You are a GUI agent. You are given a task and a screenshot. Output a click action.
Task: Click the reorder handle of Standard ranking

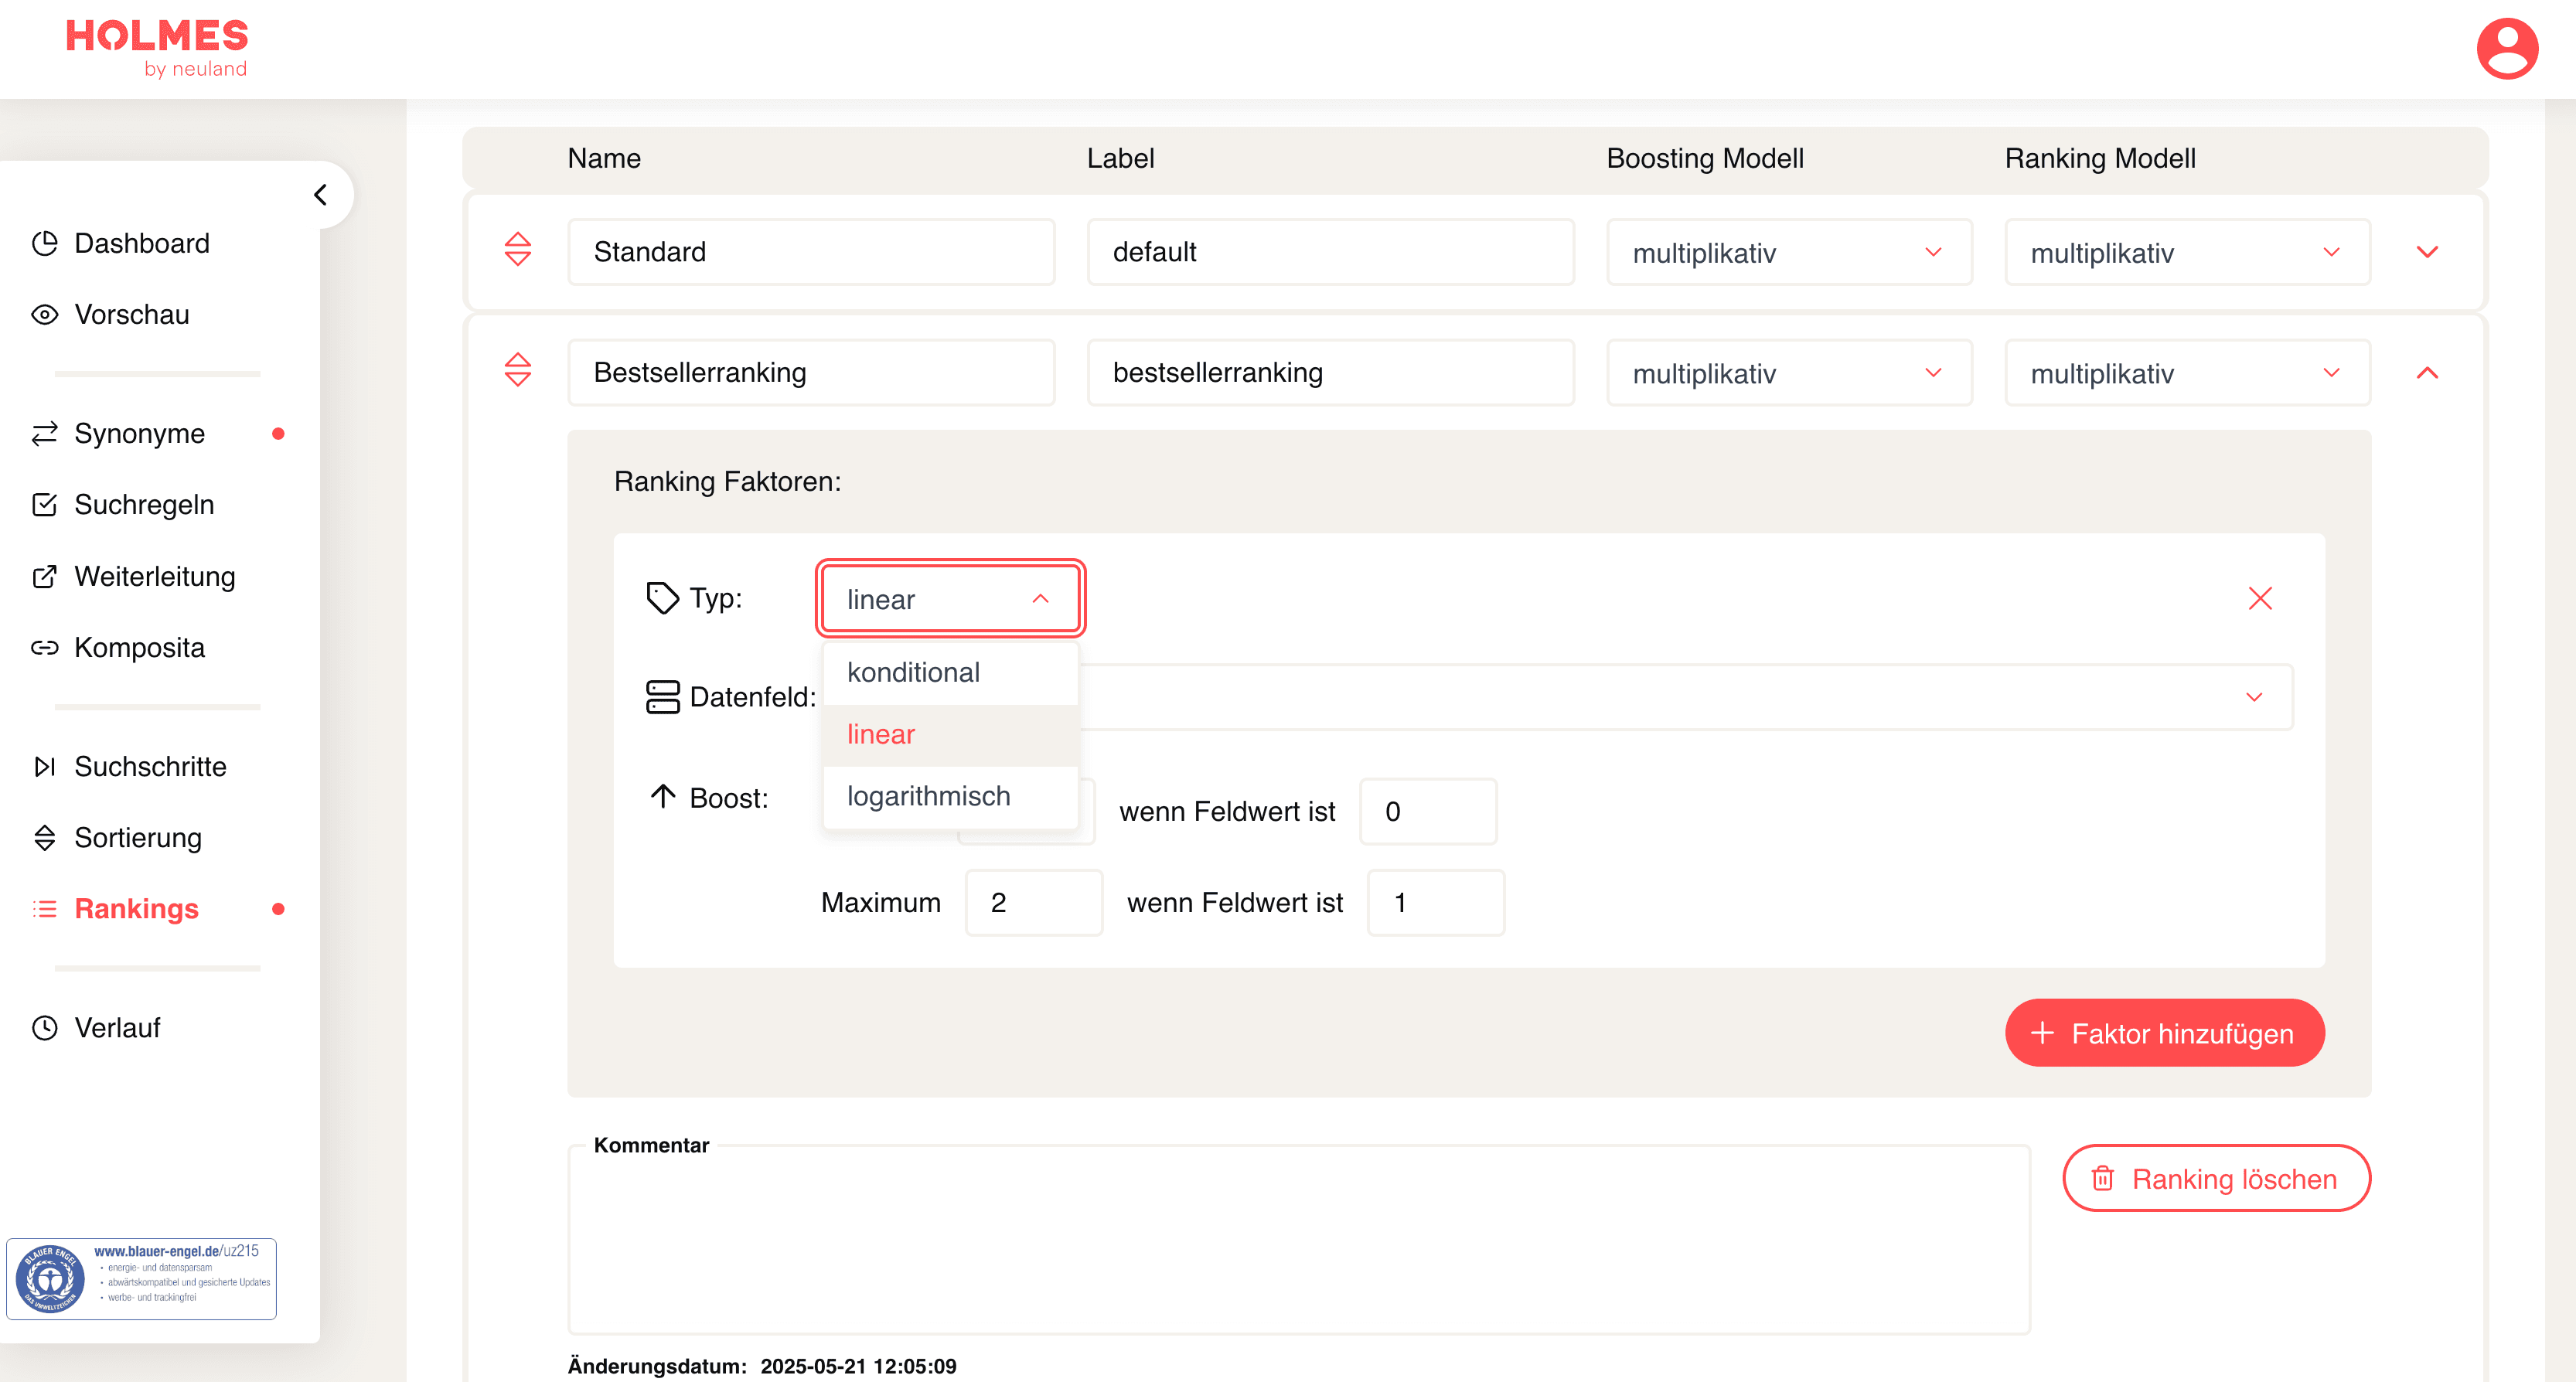[x=517, y=249]
